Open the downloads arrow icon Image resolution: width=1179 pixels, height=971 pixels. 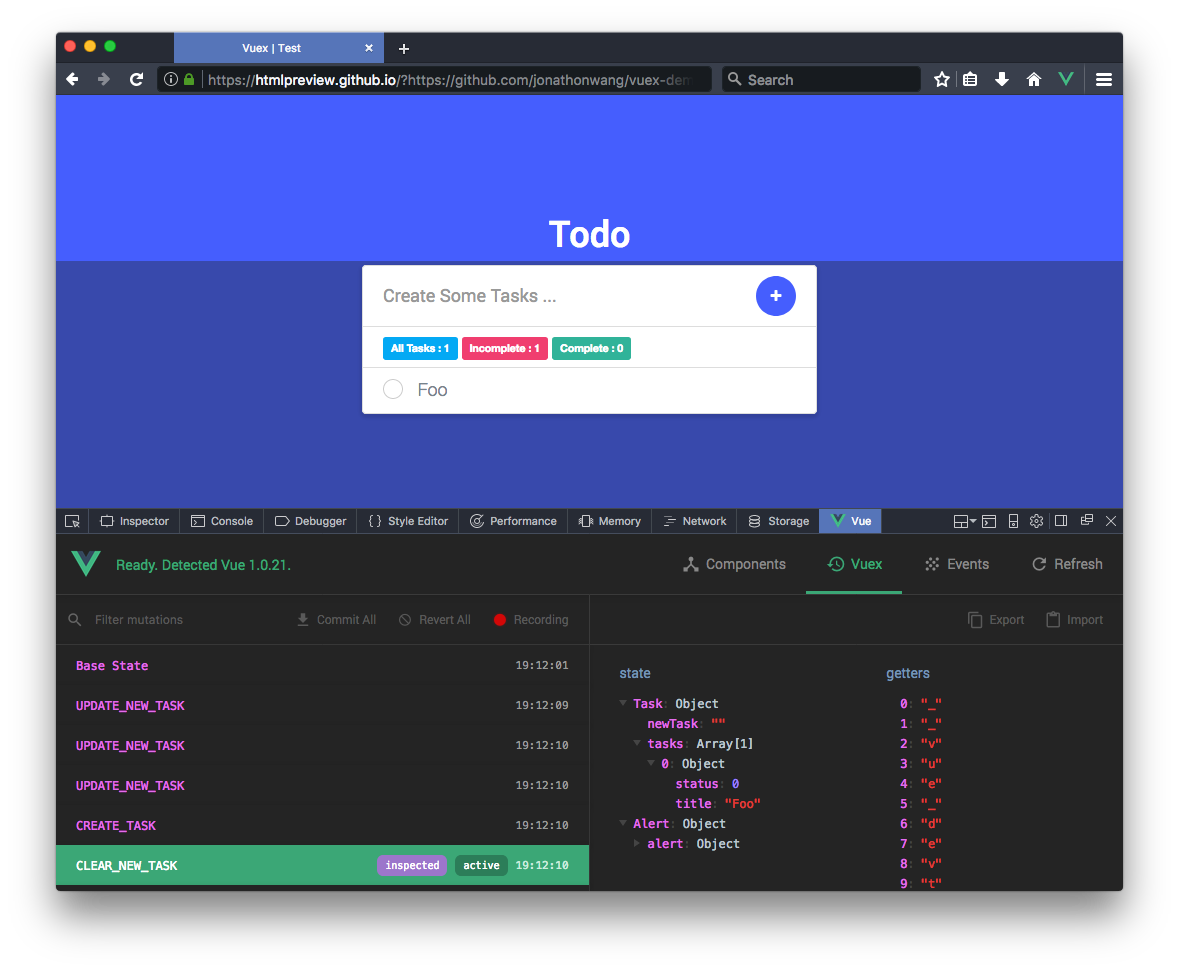click(x=1002, y=79)
